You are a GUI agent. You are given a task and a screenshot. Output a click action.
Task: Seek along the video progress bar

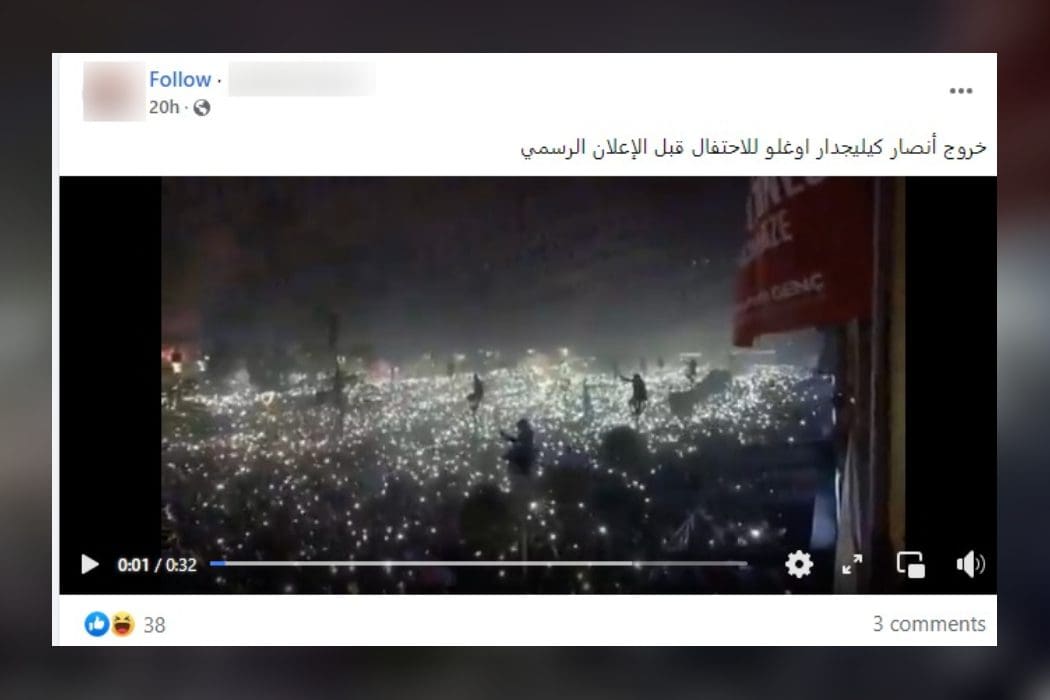point(478,563)
